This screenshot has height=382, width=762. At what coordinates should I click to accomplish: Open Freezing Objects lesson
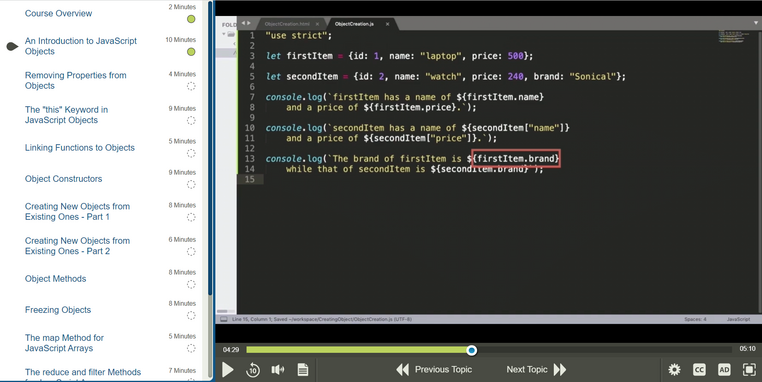(x=58, y=310)
